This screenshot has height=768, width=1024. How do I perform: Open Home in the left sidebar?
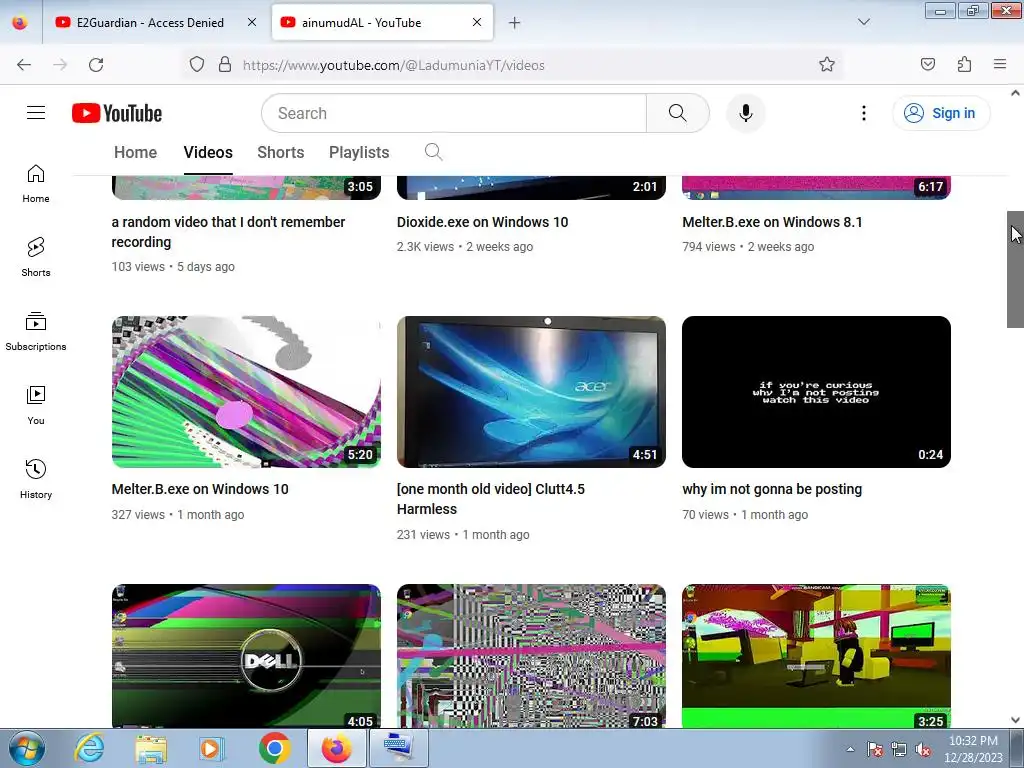(x=36, y=184)
